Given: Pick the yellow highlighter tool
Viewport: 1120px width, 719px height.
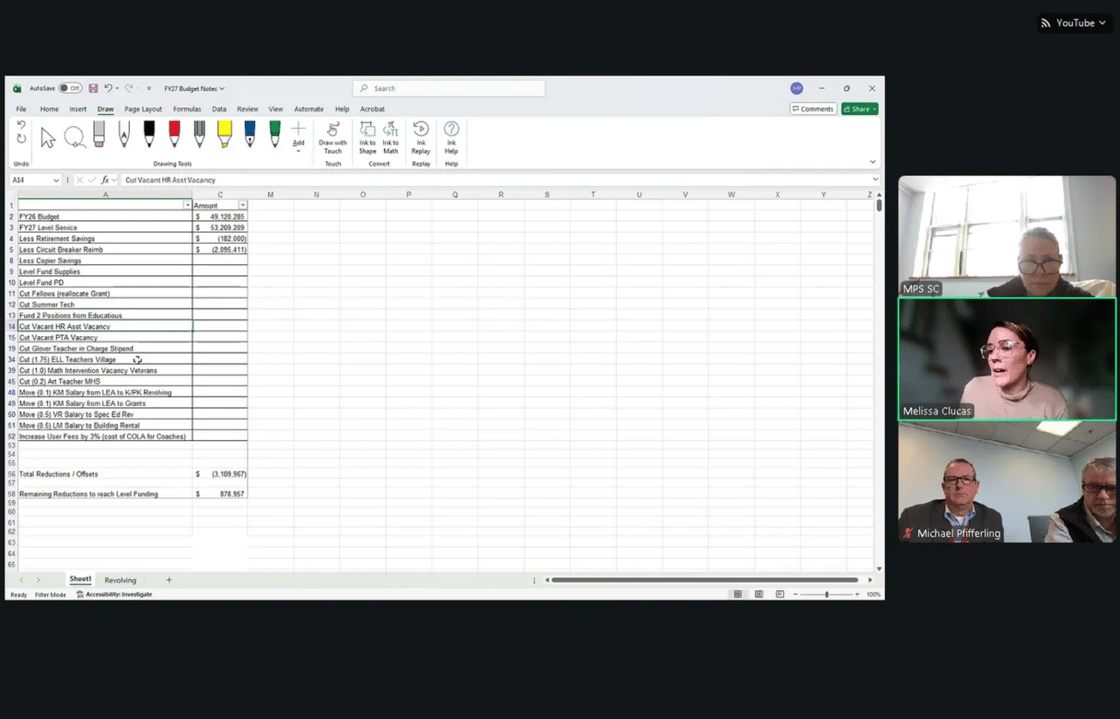Looking at the screenshot, I should (224, 134).
